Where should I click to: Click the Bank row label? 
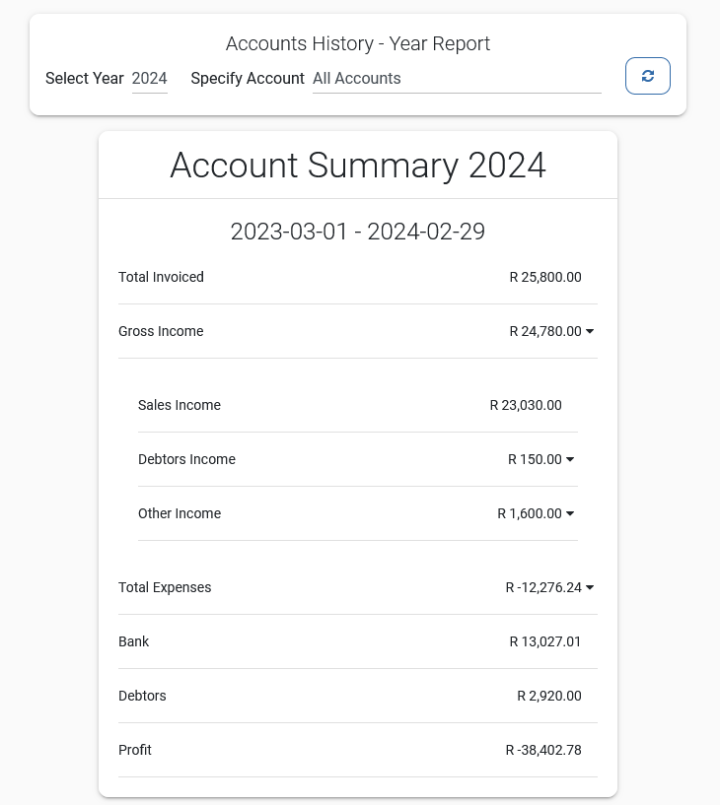[x=133, y=641]
